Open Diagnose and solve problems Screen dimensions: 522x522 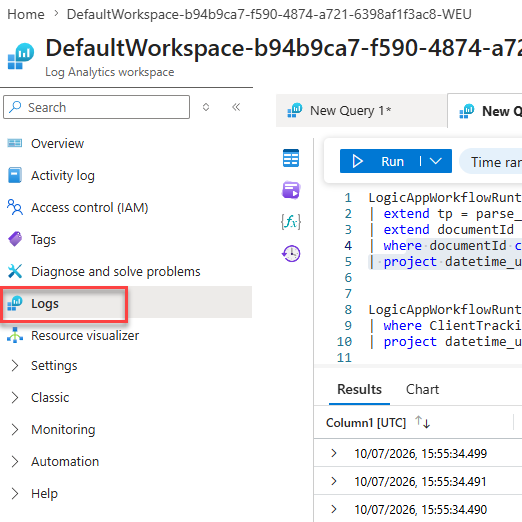[x=116, y=271]
